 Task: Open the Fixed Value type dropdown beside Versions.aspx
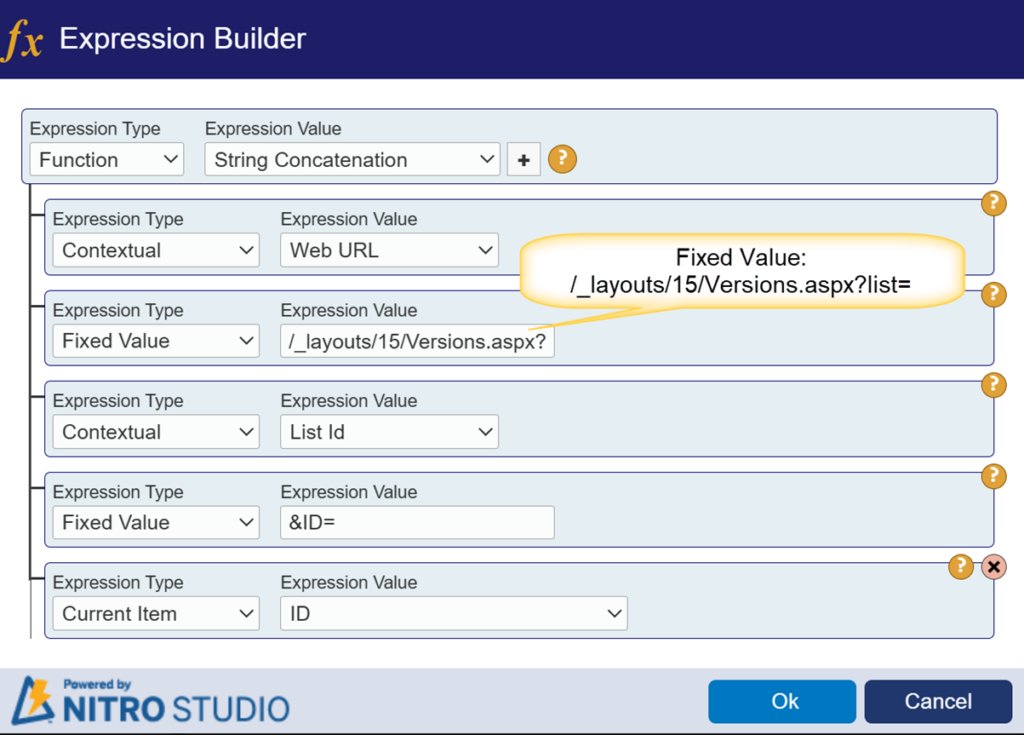pyautogui.click(x=156, y=341)
